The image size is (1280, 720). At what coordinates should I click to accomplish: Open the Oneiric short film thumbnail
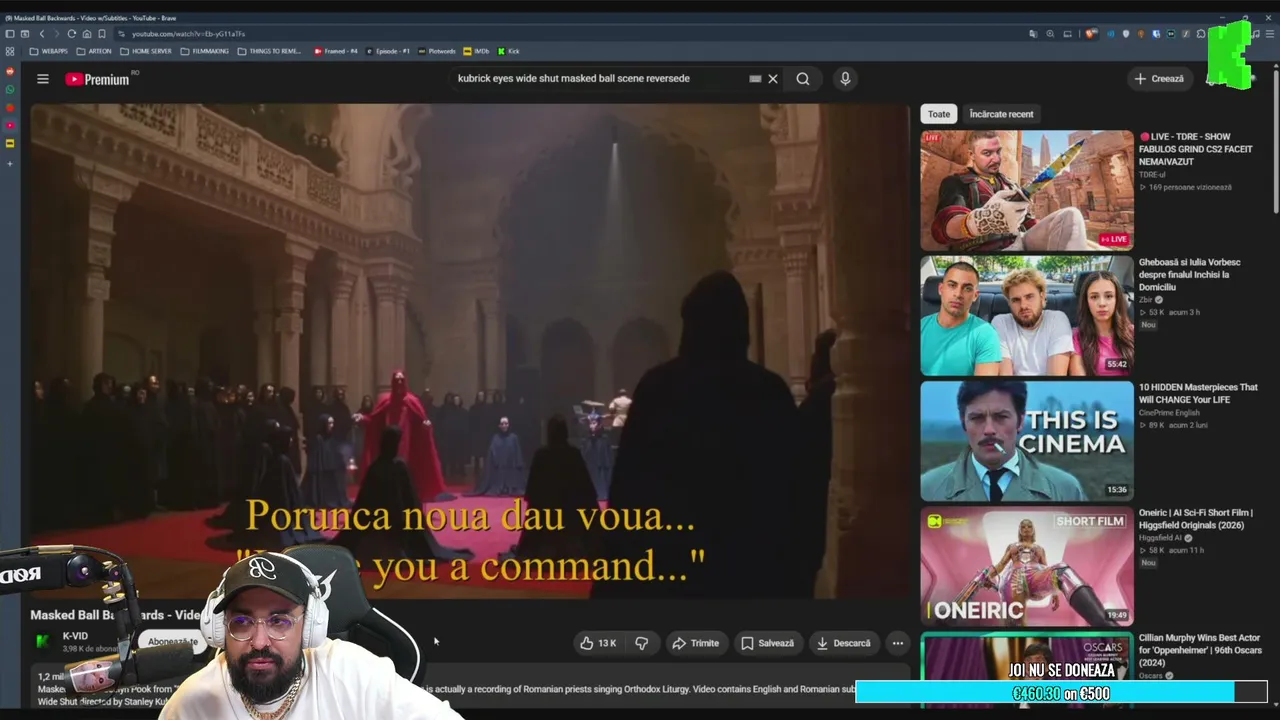point(1027,566)
